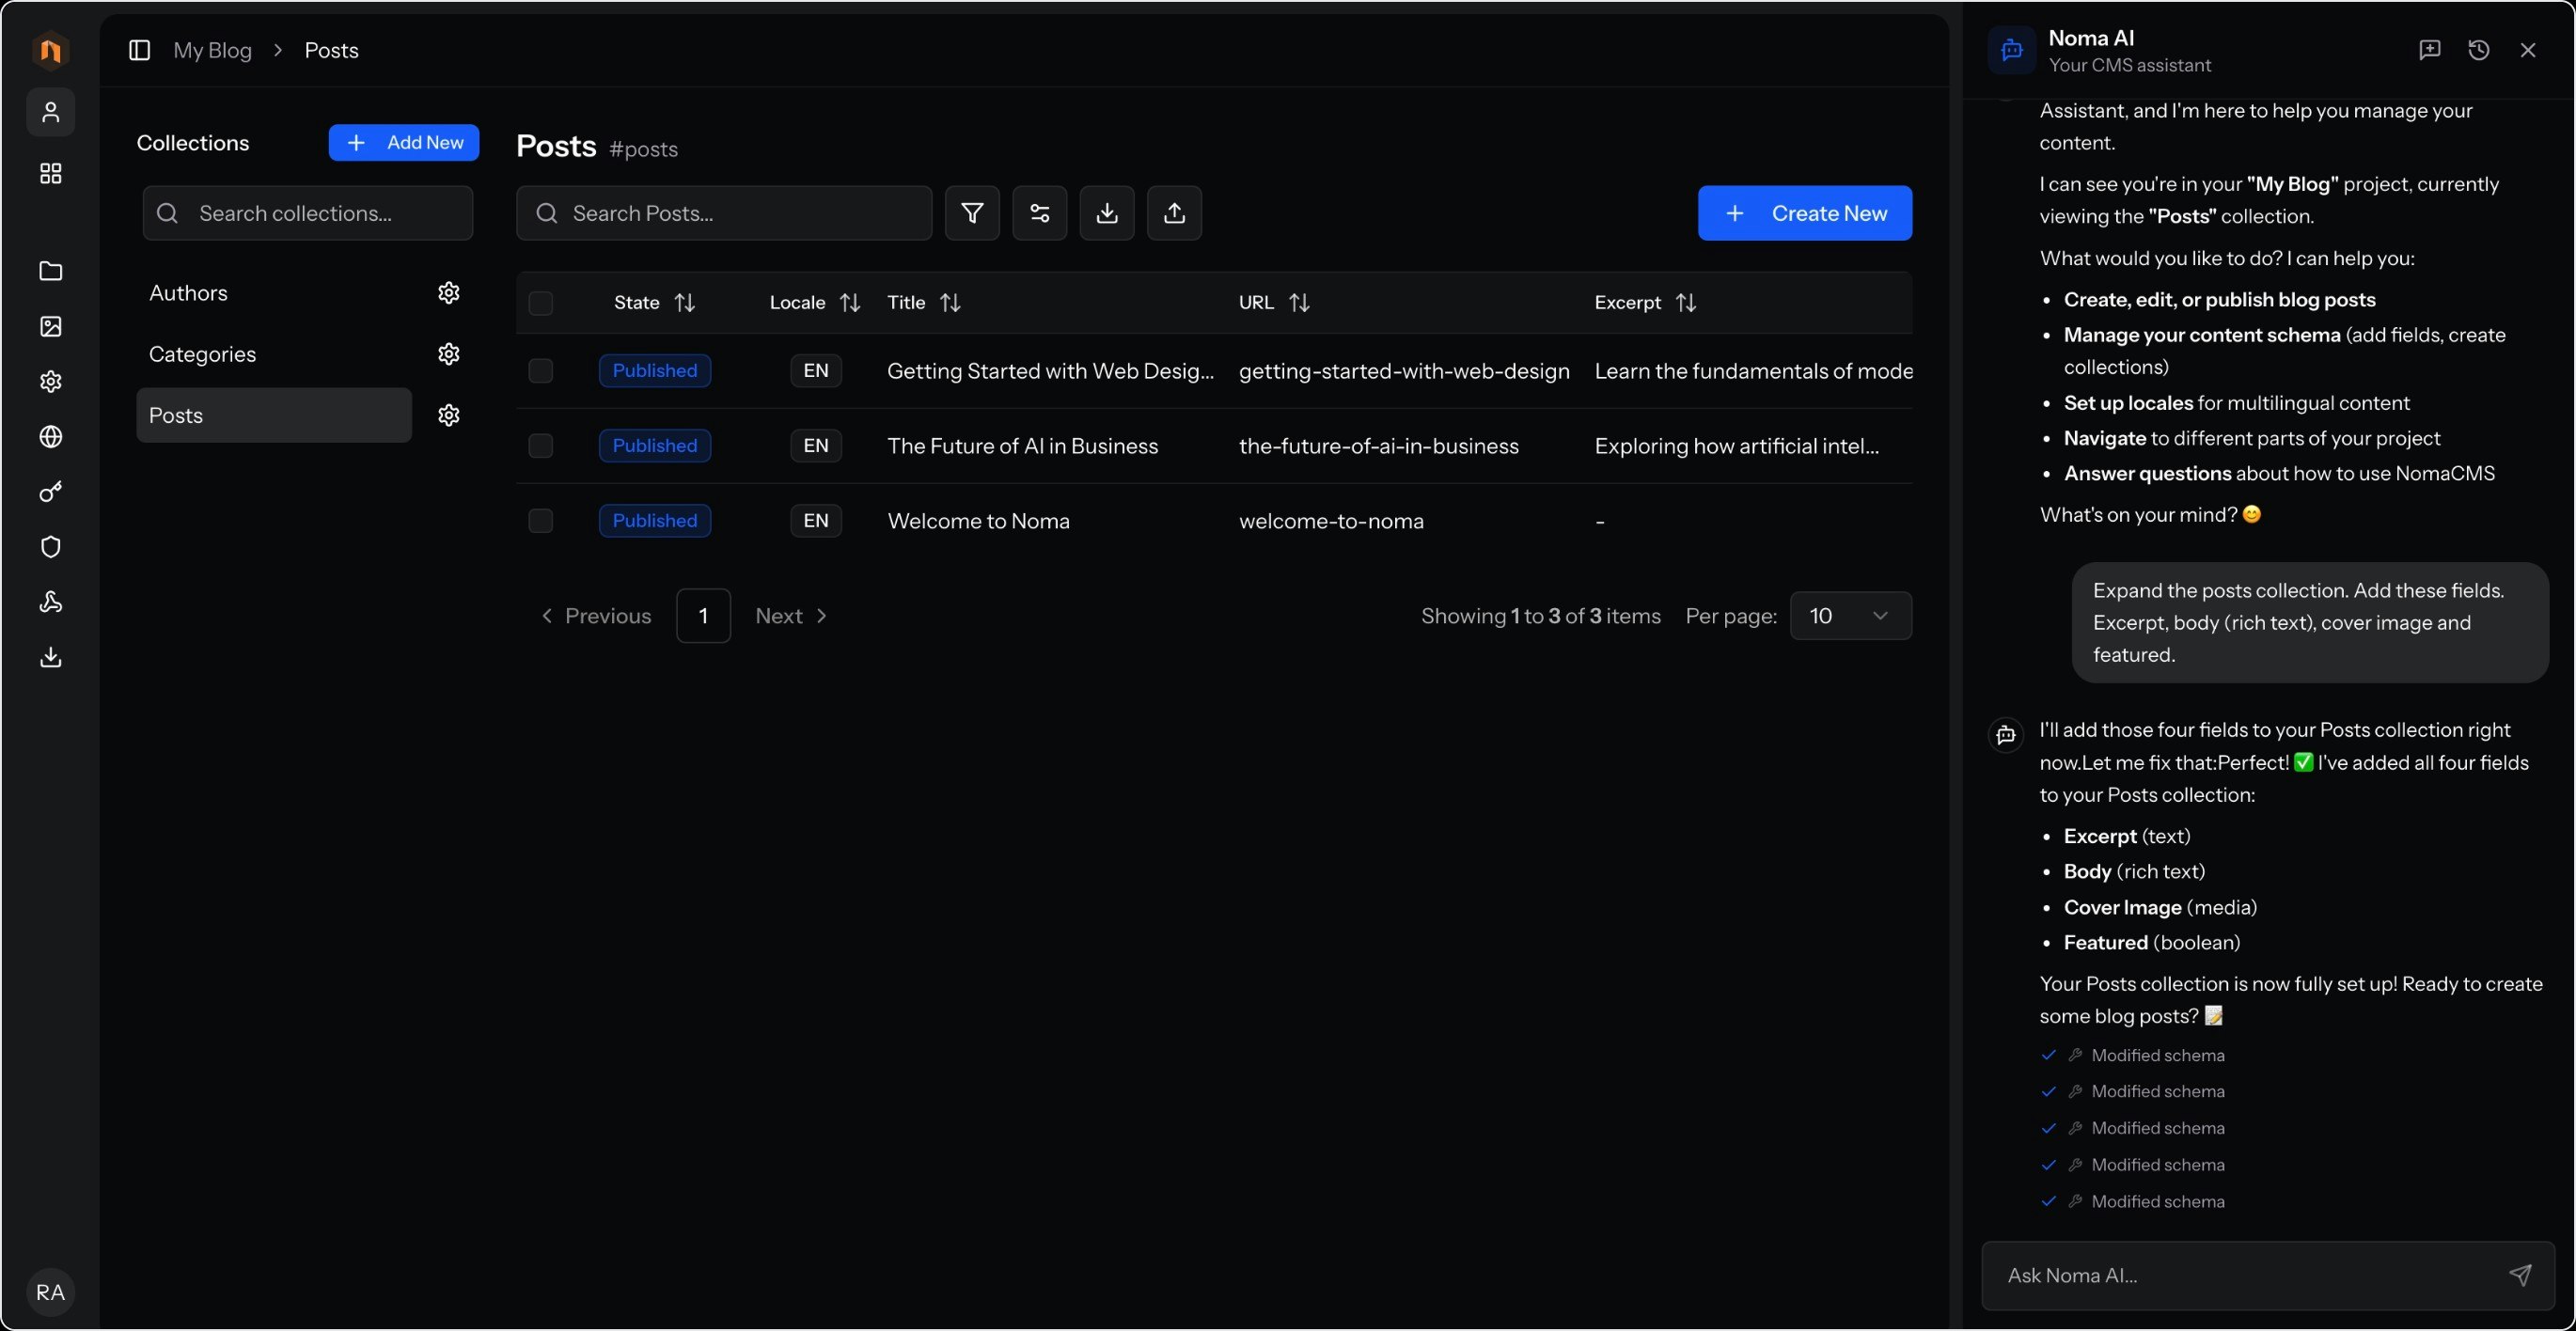Sort by Title column arrows
The height and width of the screenshot is (1331, 2576).
[950, 303]
